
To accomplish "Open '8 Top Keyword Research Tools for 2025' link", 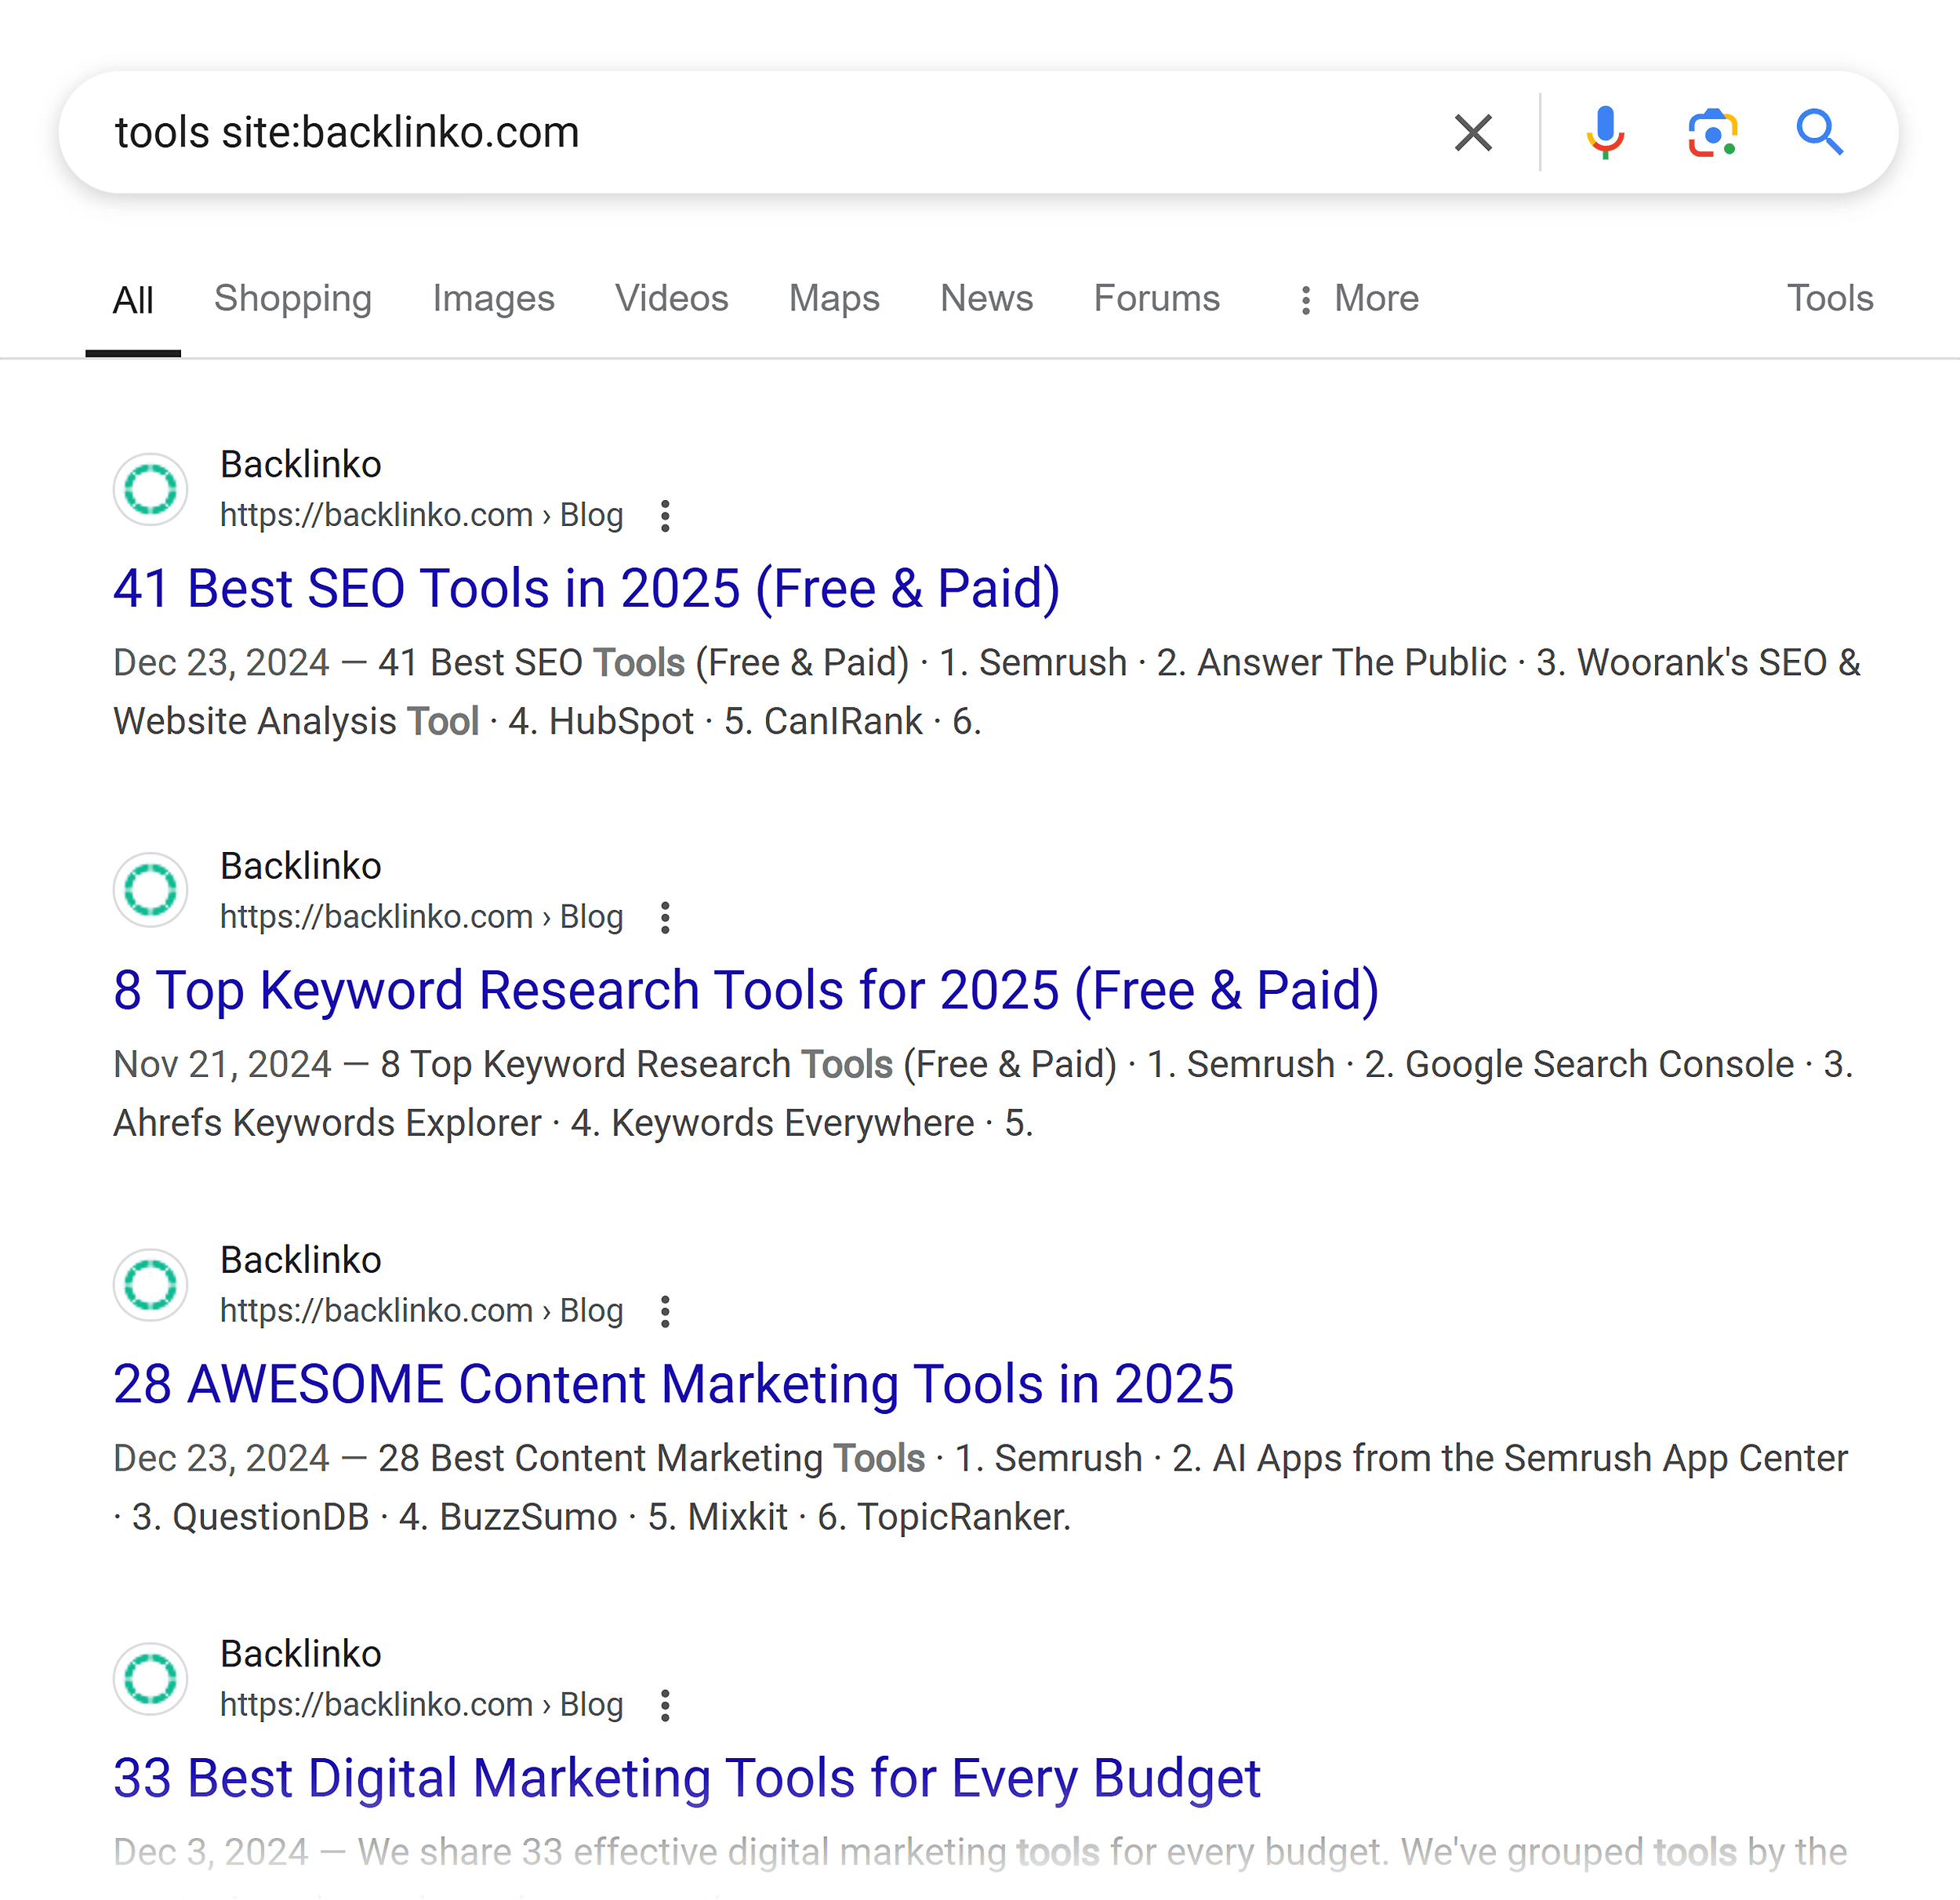I will tap(746, 991).
